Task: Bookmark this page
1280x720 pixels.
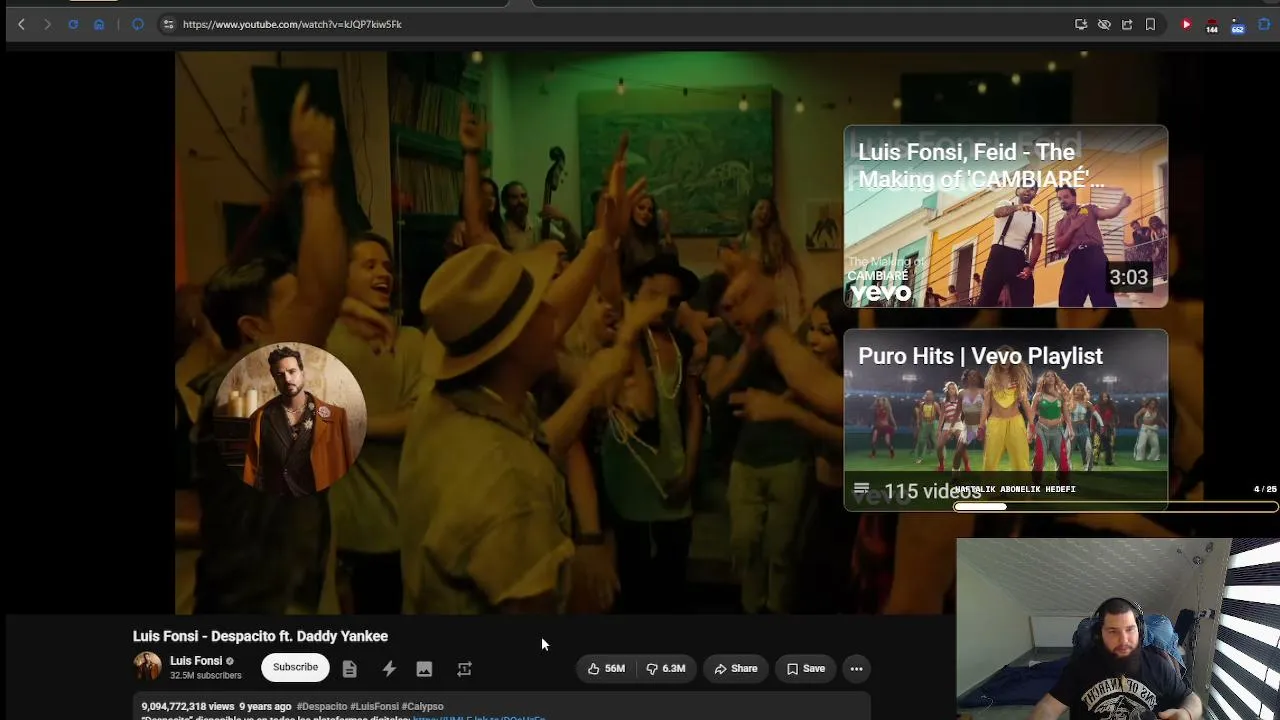Action: click(1150, 24)
